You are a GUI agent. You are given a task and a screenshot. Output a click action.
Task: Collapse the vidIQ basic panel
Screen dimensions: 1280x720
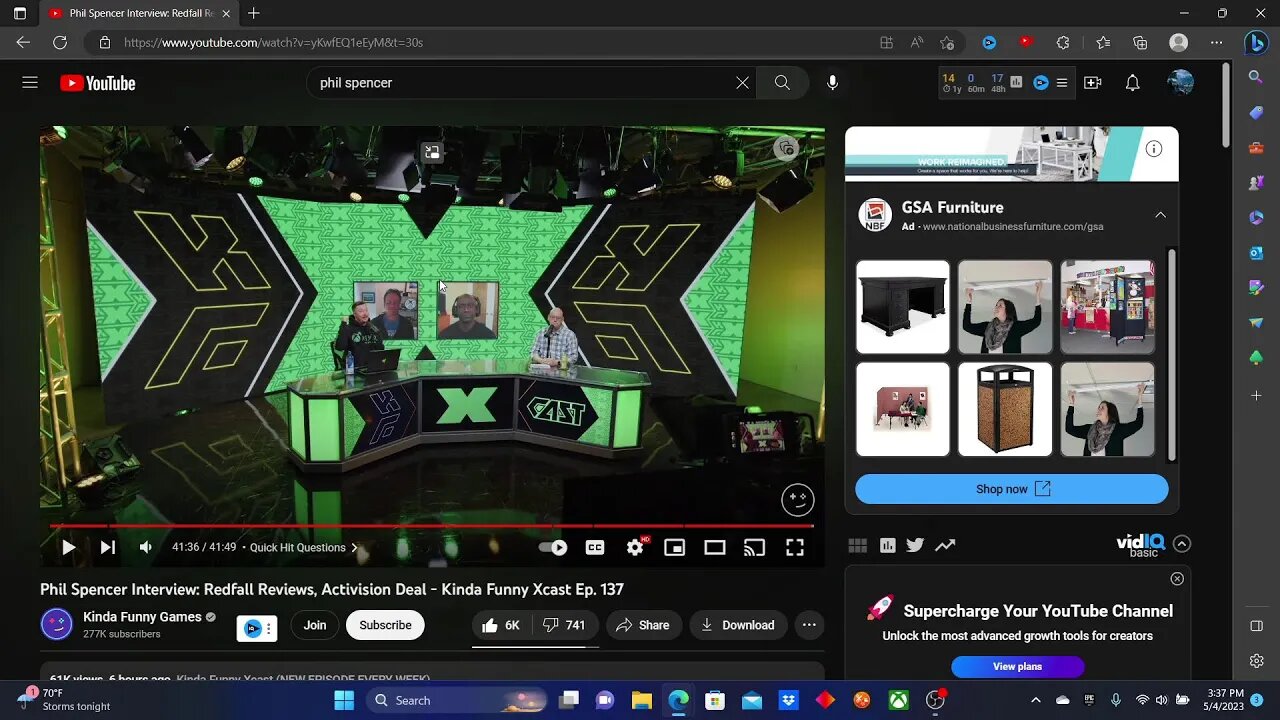click(1182, 544)
